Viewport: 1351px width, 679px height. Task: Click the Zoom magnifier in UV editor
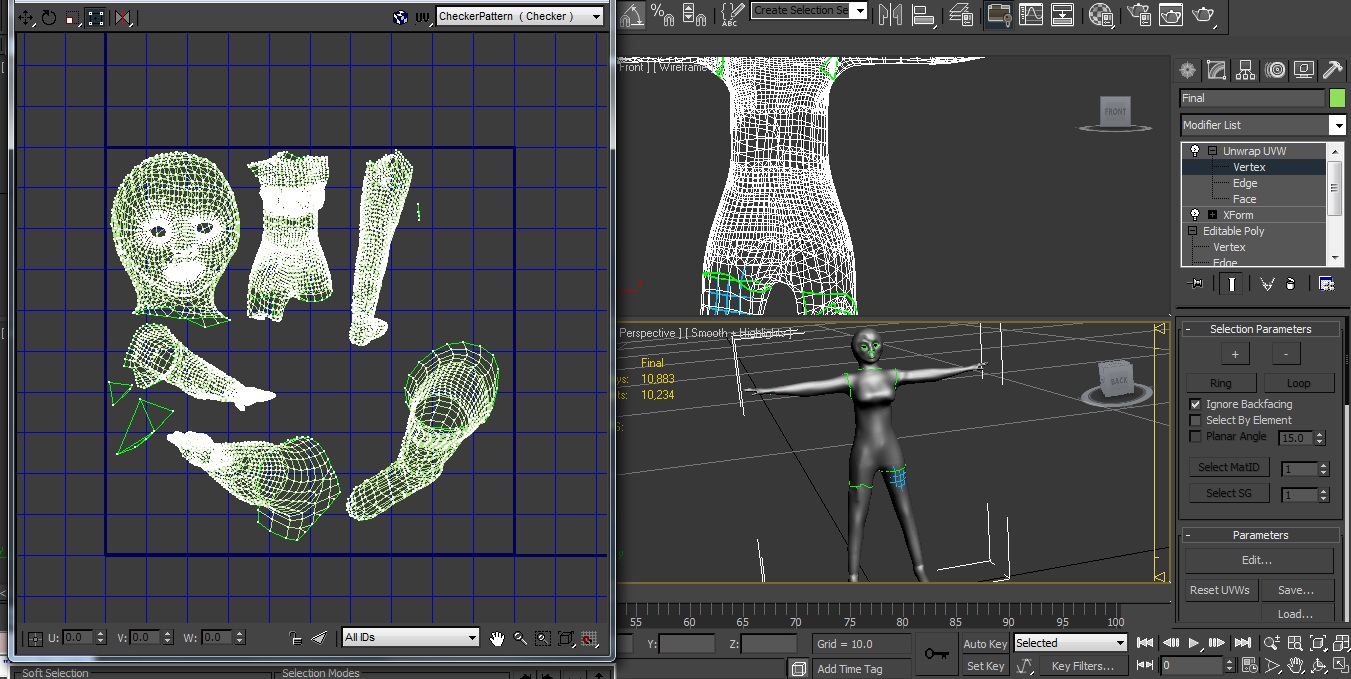click(x=520, y=638)
